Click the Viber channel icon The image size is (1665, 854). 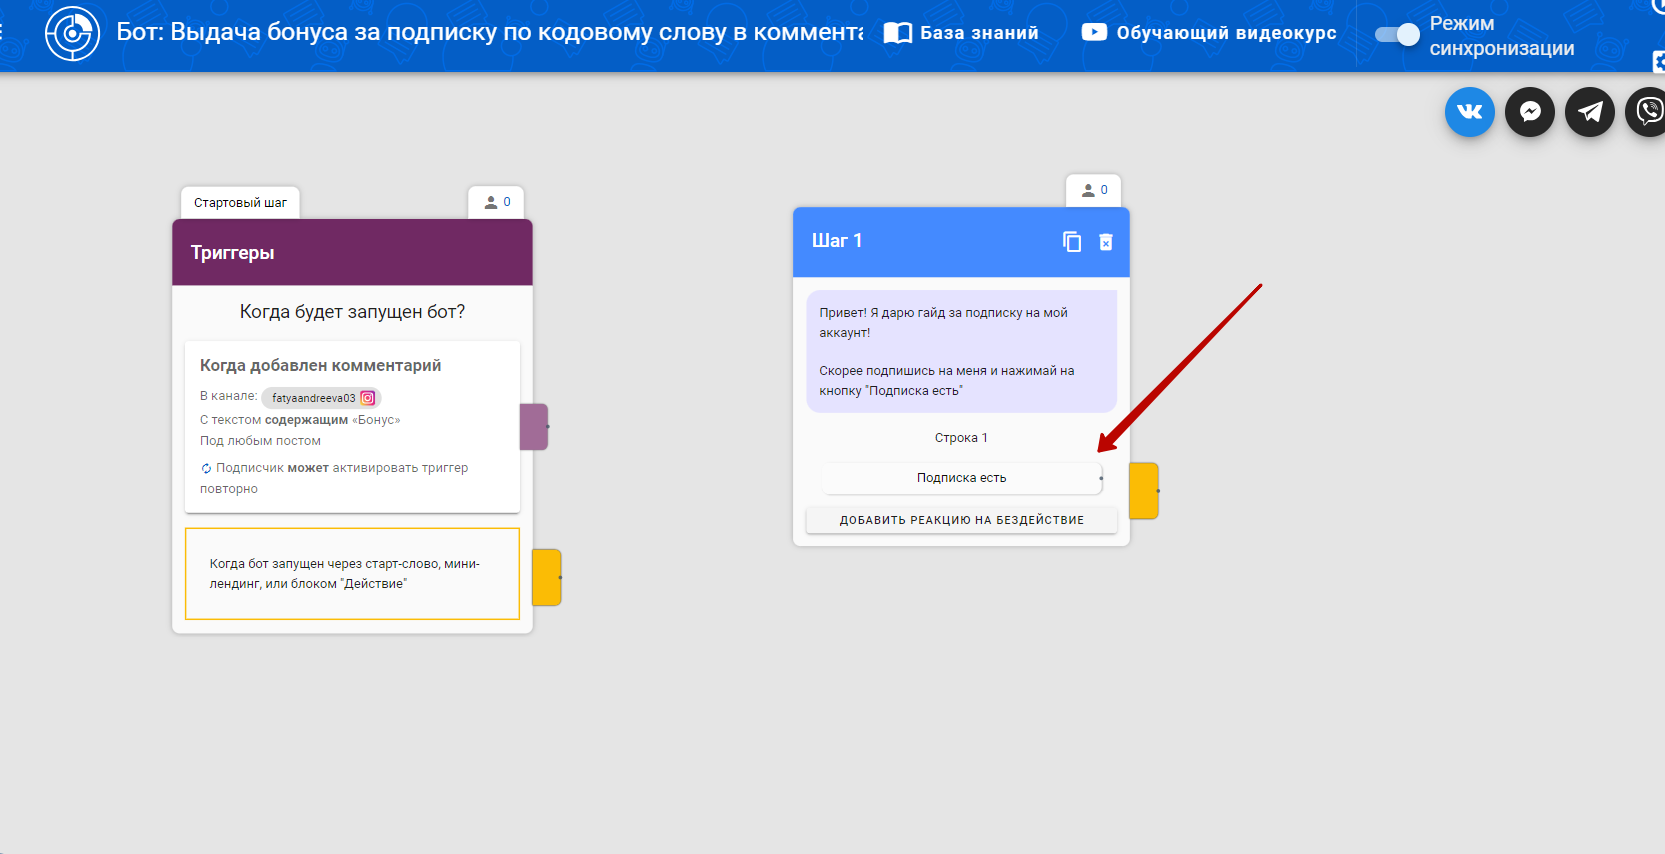point(1648,112)
